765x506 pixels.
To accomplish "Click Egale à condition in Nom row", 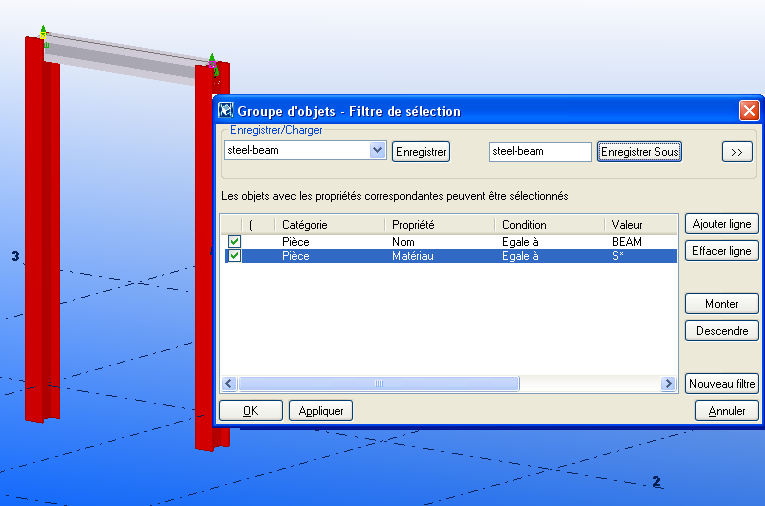I will point(520,242).
